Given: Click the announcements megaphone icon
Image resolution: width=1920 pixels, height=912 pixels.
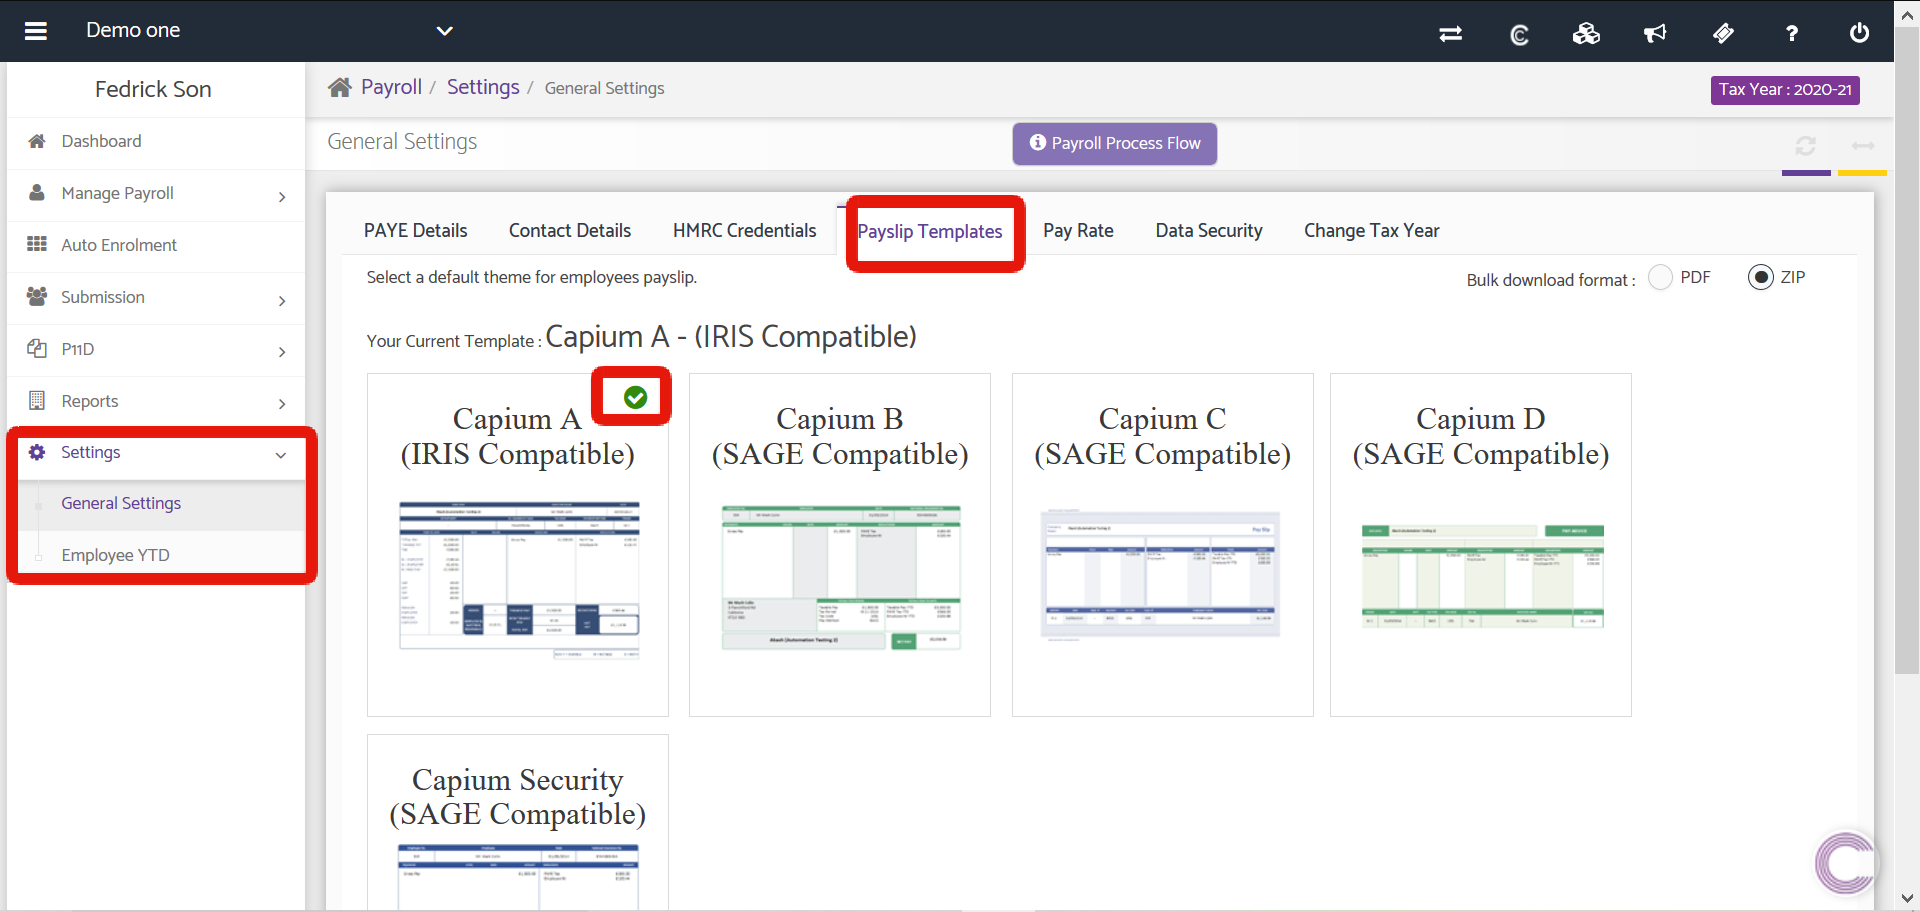Looking at the screenshot, I should [1655, 34].
